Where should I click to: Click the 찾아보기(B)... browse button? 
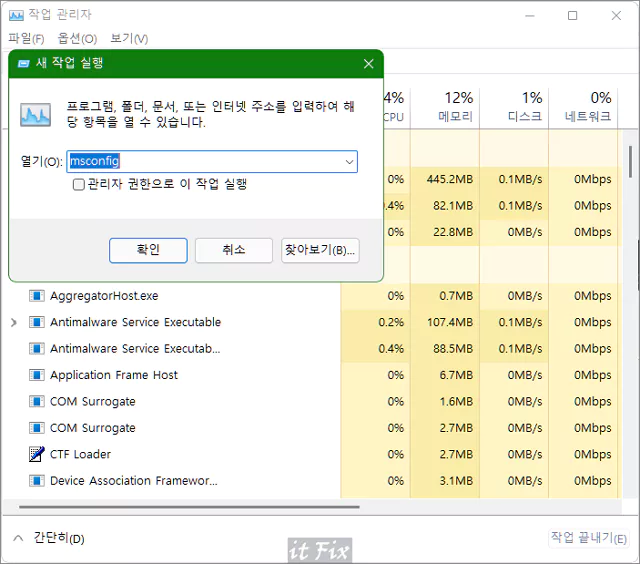click(x=320, y=250)
